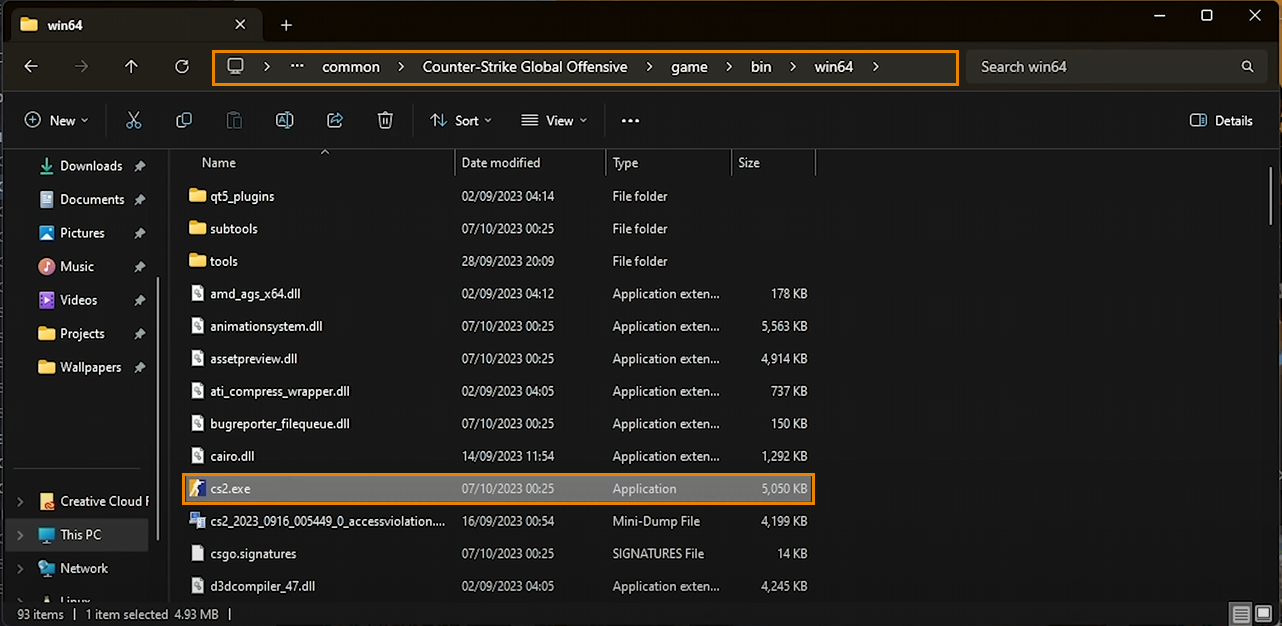Screen dimensions: 1282x626
Task: Close the win64 tab
Action: pyautogui.click(x=240, y=25)
